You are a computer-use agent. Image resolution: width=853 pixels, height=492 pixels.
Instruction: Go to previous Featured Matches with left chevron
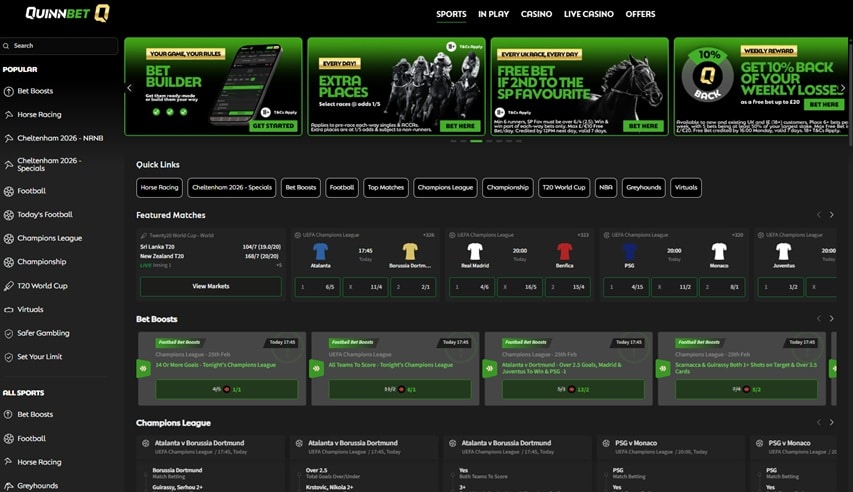[819, 215]
